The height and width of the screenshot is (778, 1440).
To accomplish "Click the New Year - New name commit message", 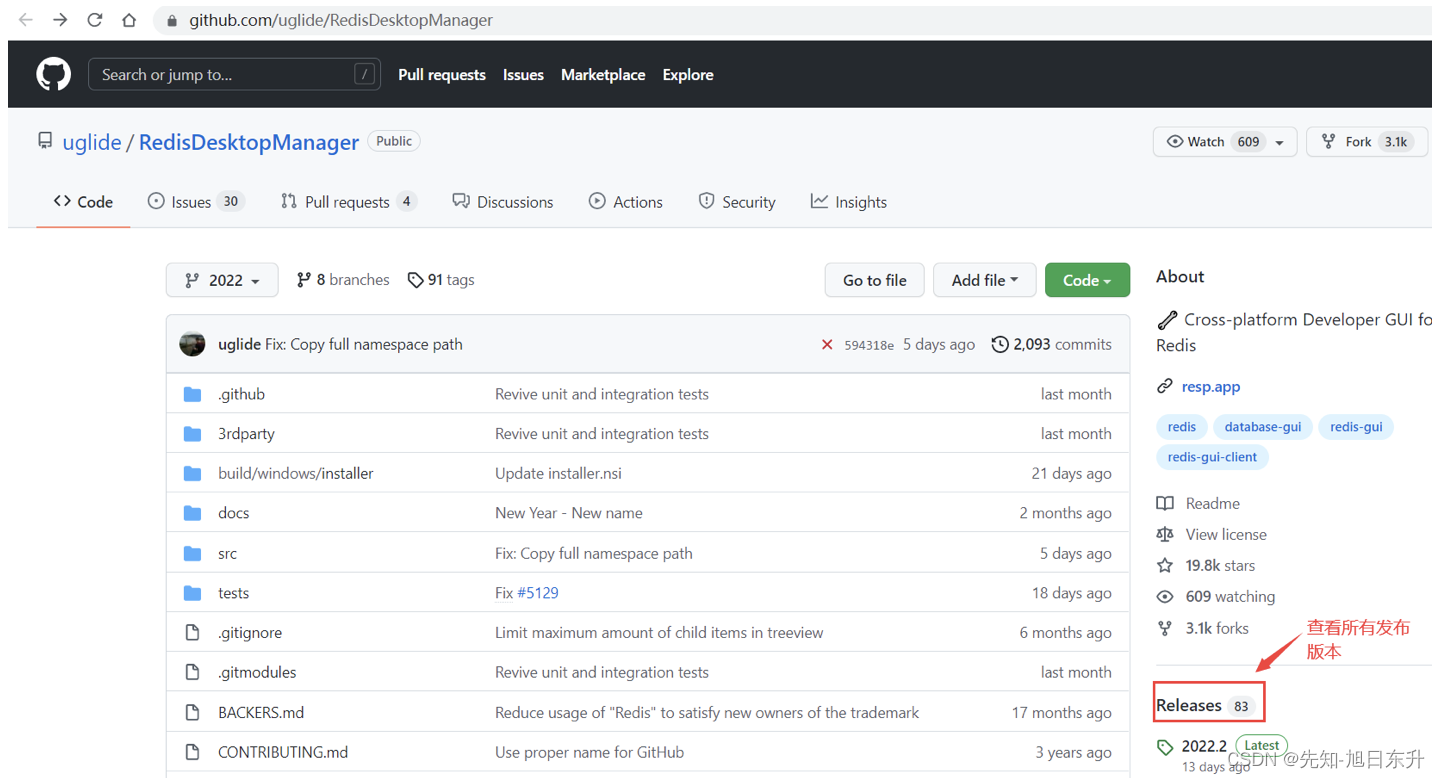I will [569, 513].
